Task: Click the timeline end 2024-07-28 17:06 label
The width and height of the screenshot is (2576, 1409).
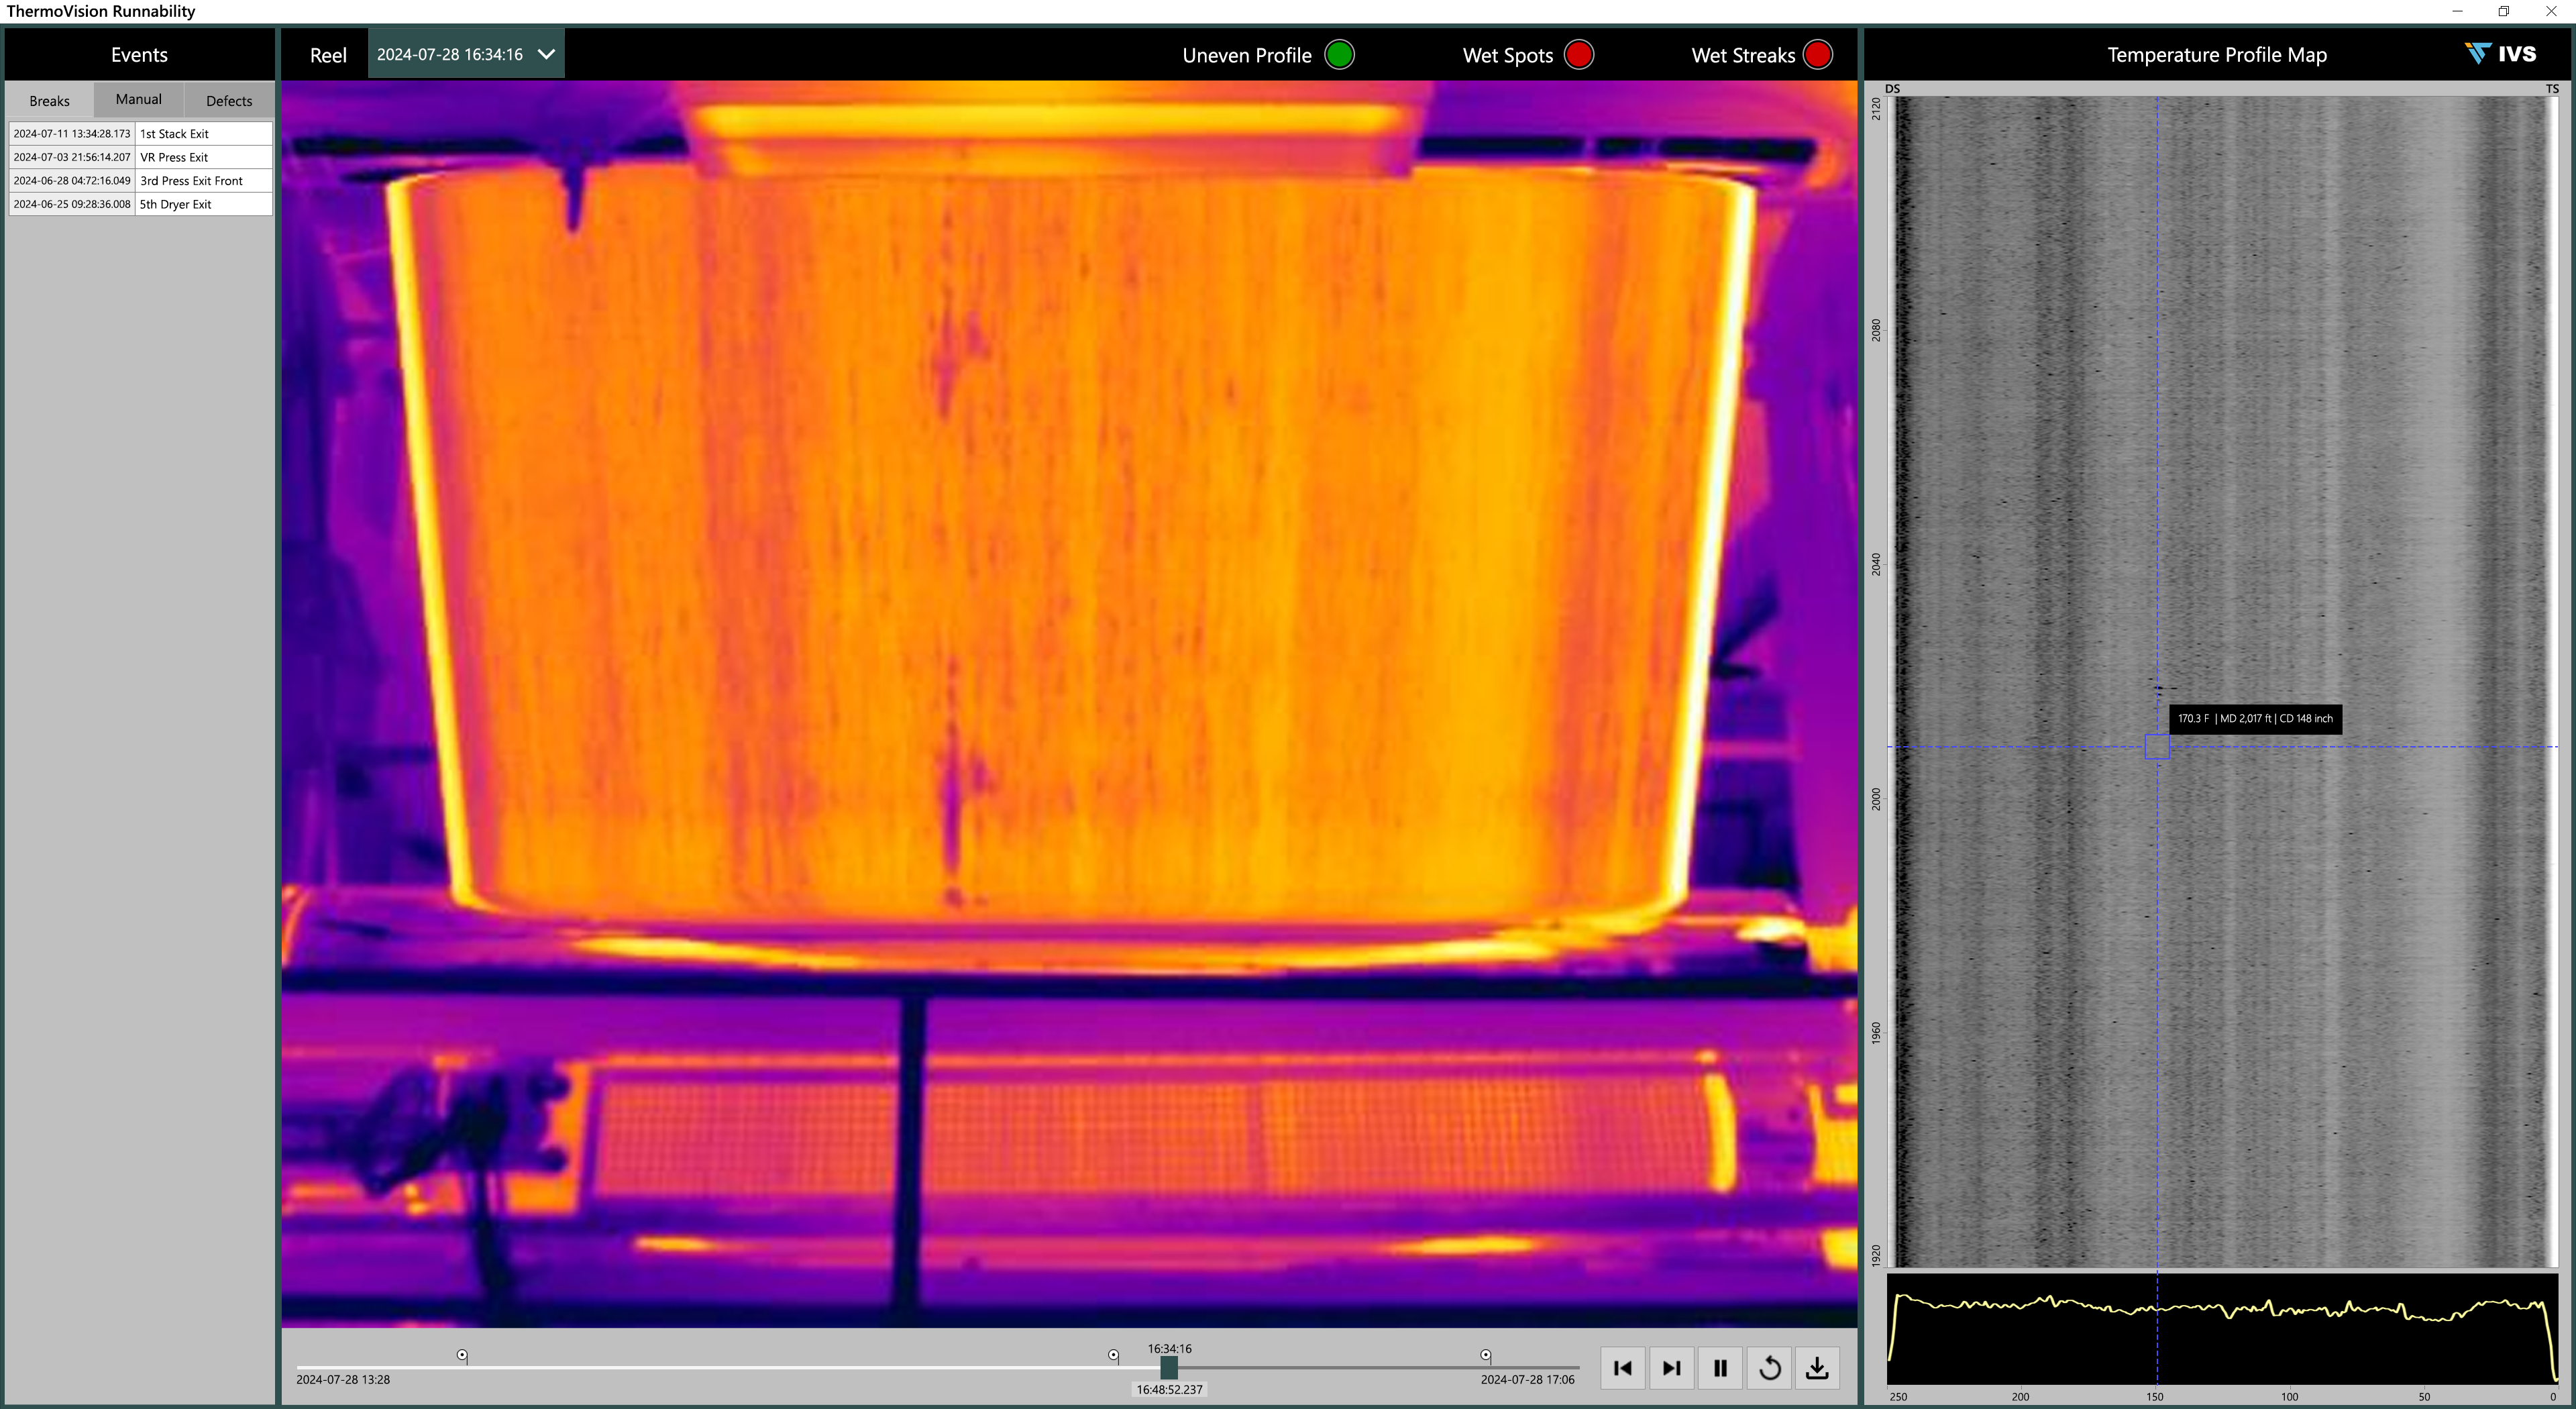Action: 1527,1379
